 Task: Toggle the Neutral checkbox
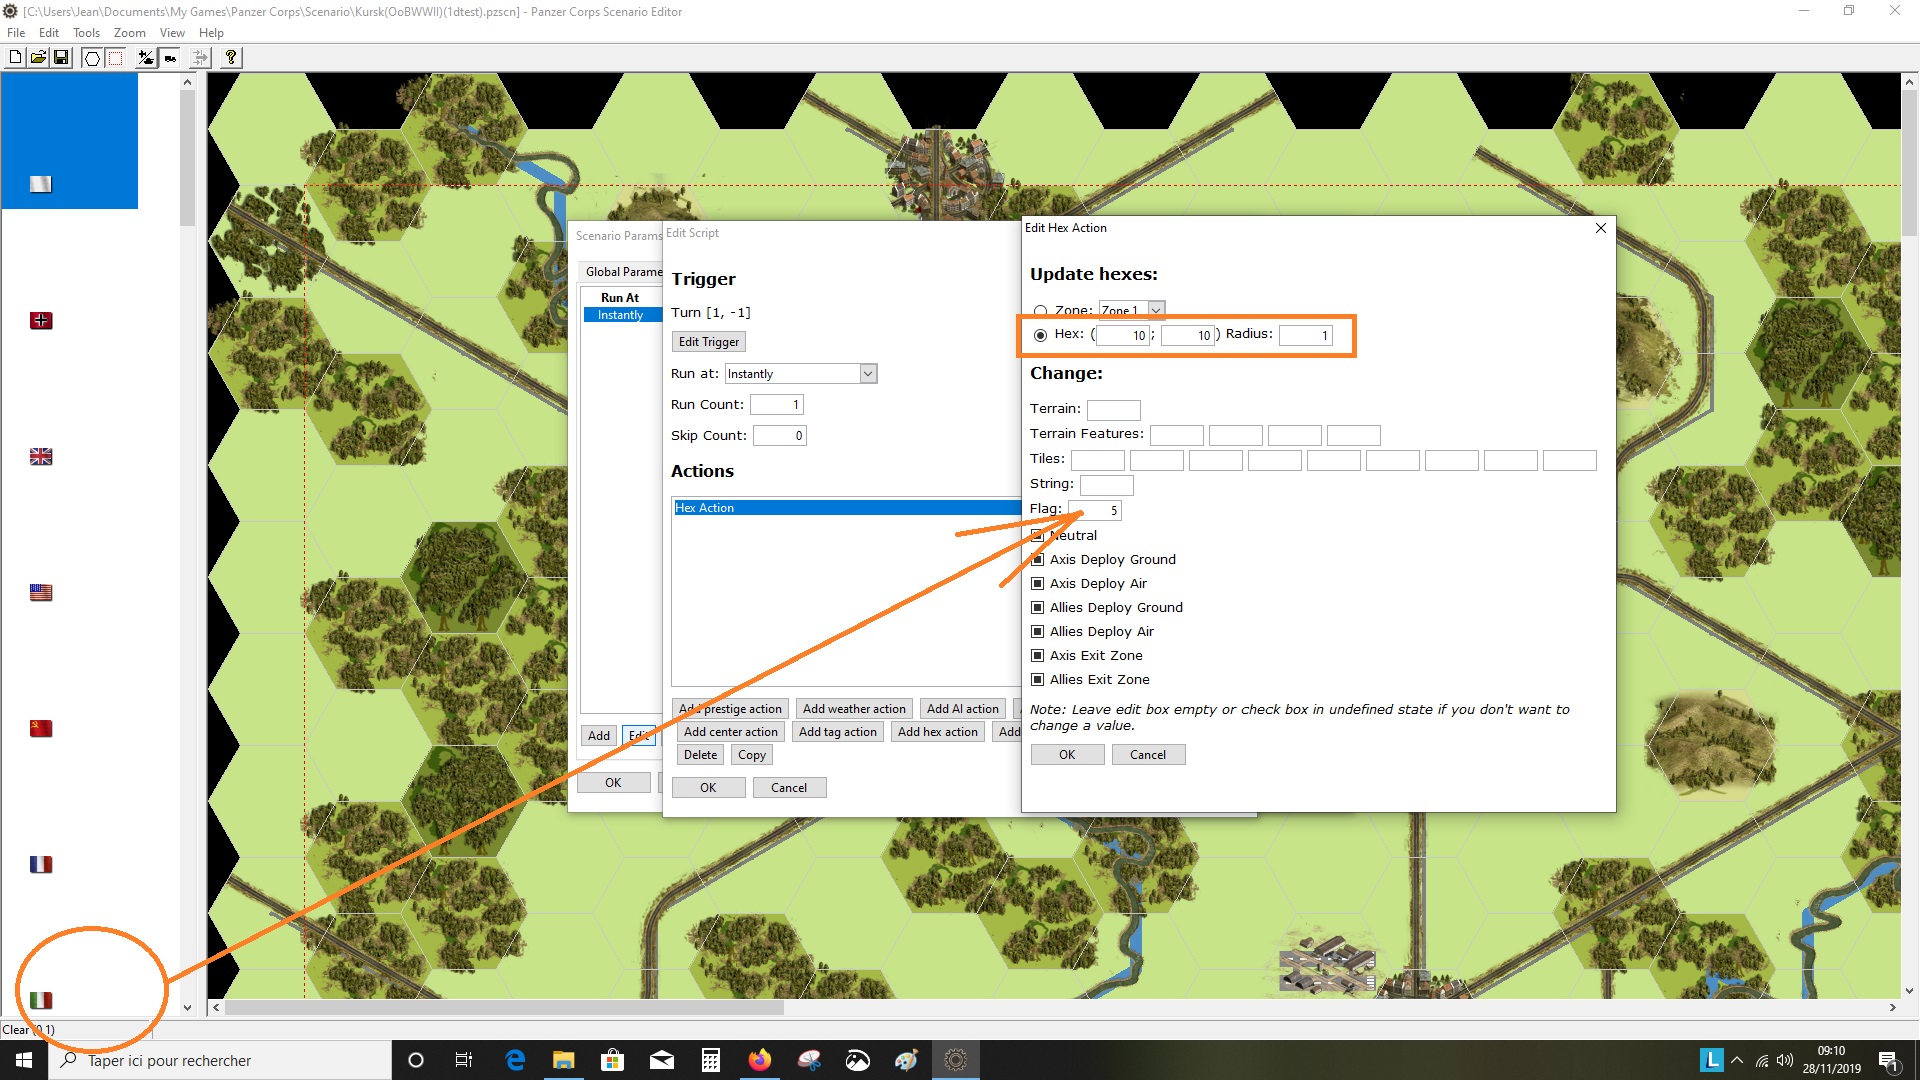click(x=1037, y=536)
